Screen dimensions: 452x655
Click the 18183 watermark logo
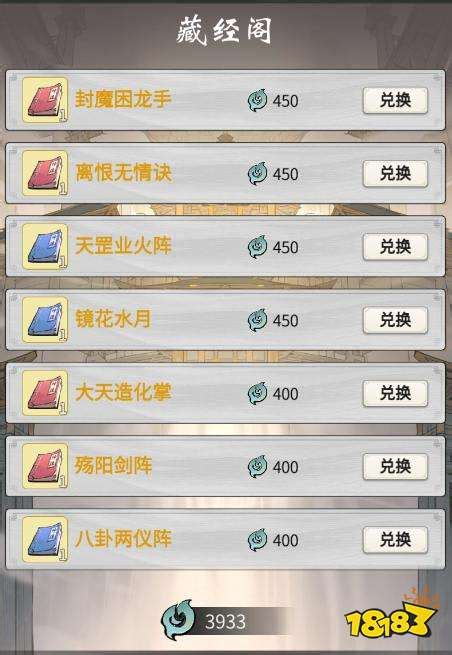(391, 616)
